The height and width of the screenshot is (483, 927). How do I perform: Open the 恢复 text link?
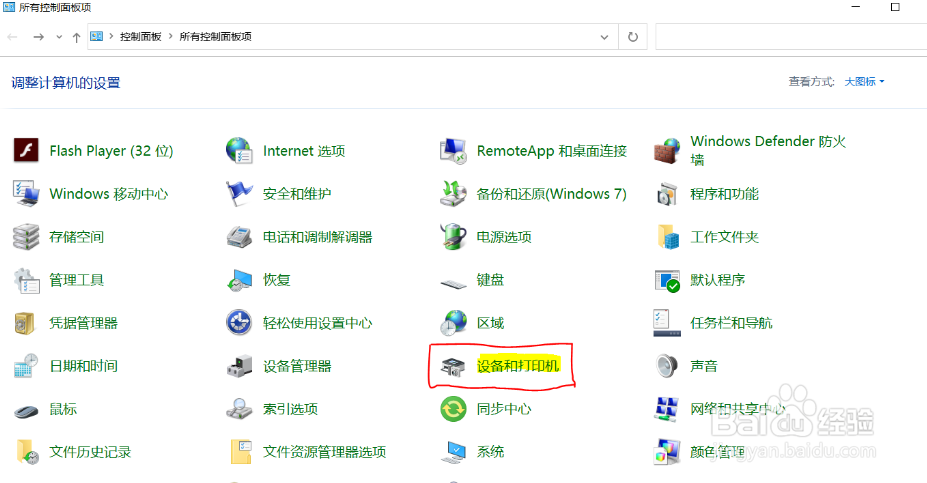pyautogui.click(x=276, y=280)
